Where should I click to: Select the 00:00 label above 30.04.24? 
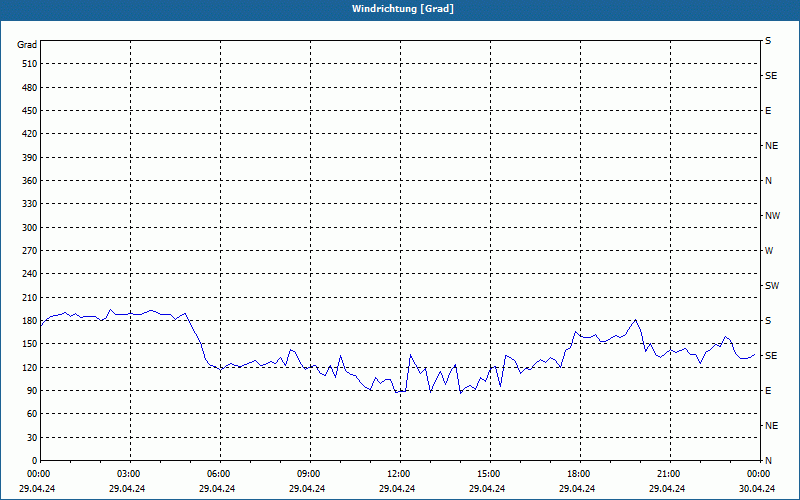[759, 474]
